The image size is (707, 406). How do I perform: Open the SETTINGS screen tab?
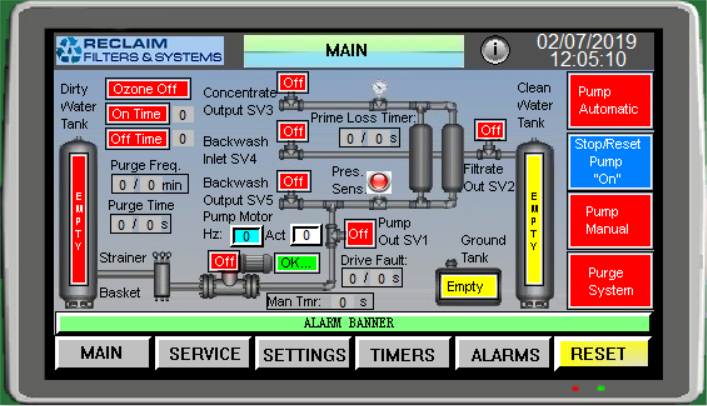(304, 354)
